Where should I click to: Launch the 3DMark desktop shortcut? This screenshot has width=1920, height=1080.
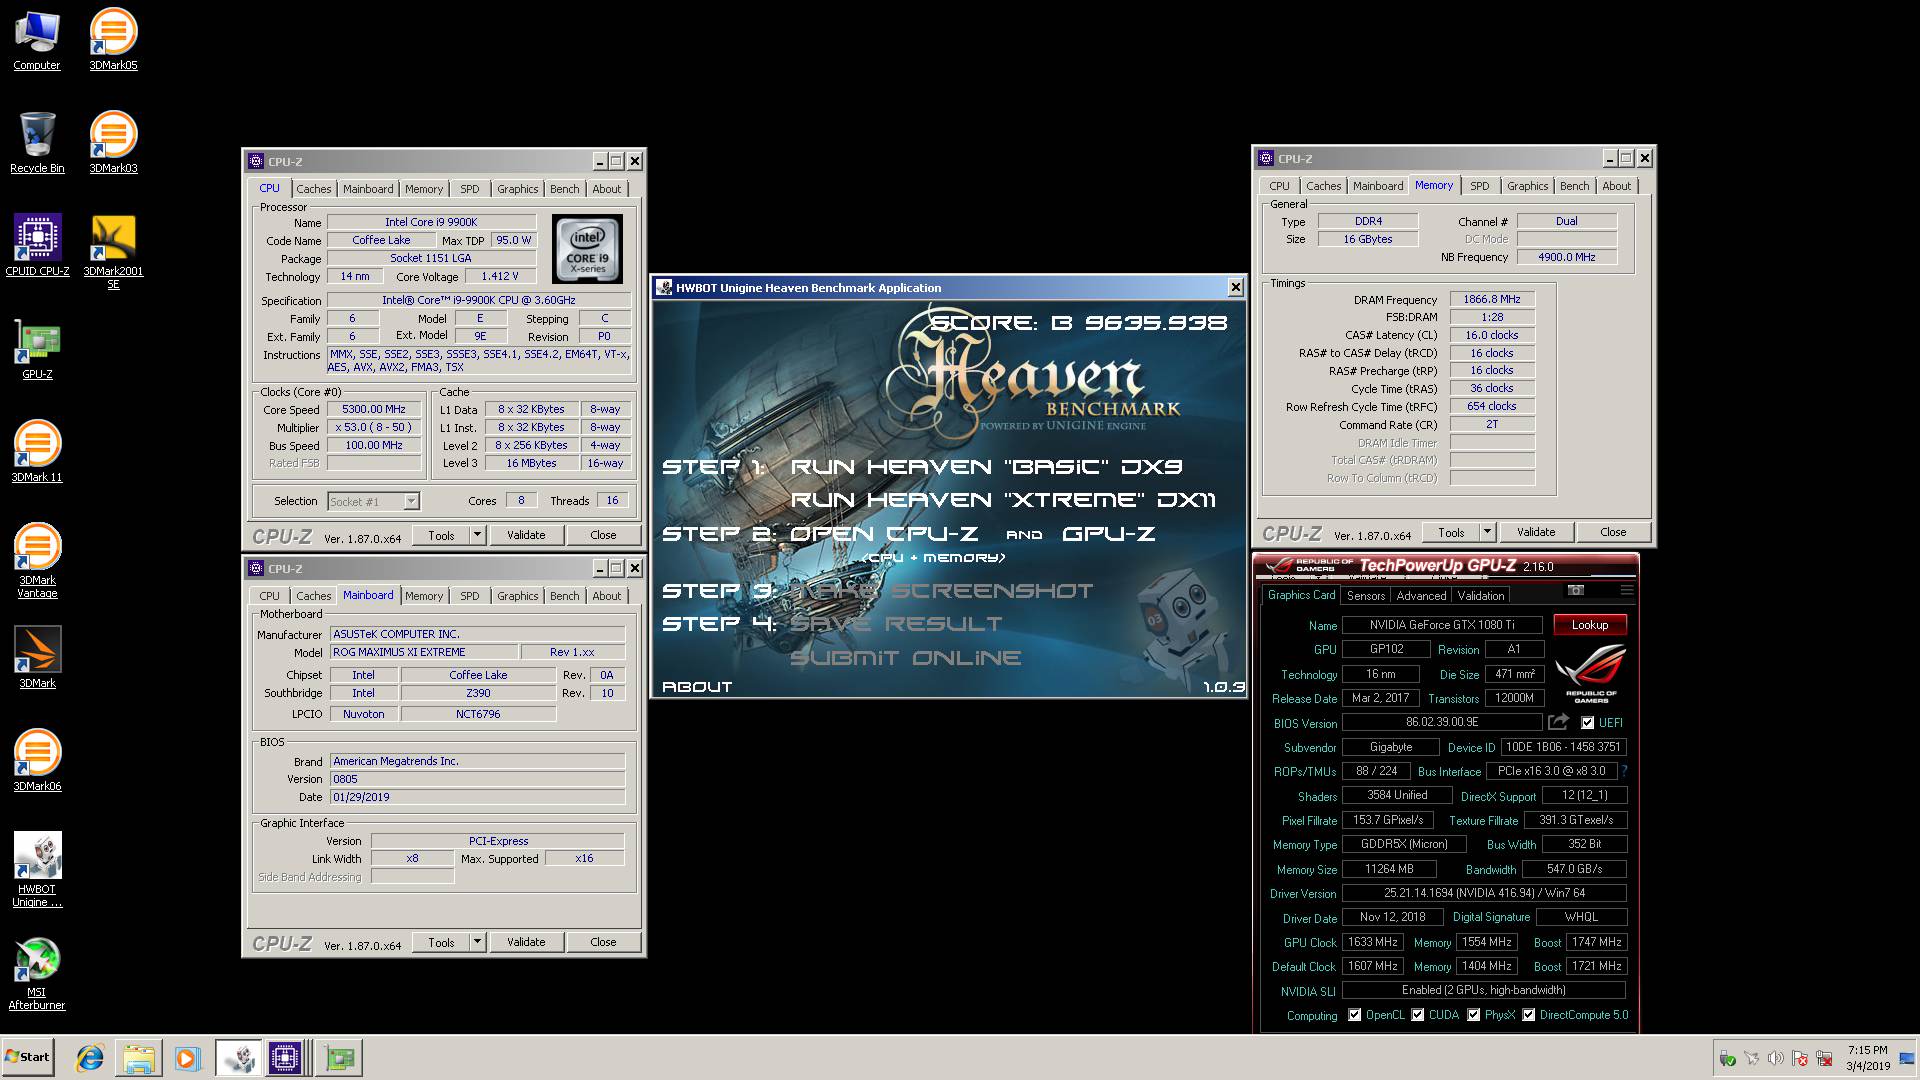pos(37,658)
